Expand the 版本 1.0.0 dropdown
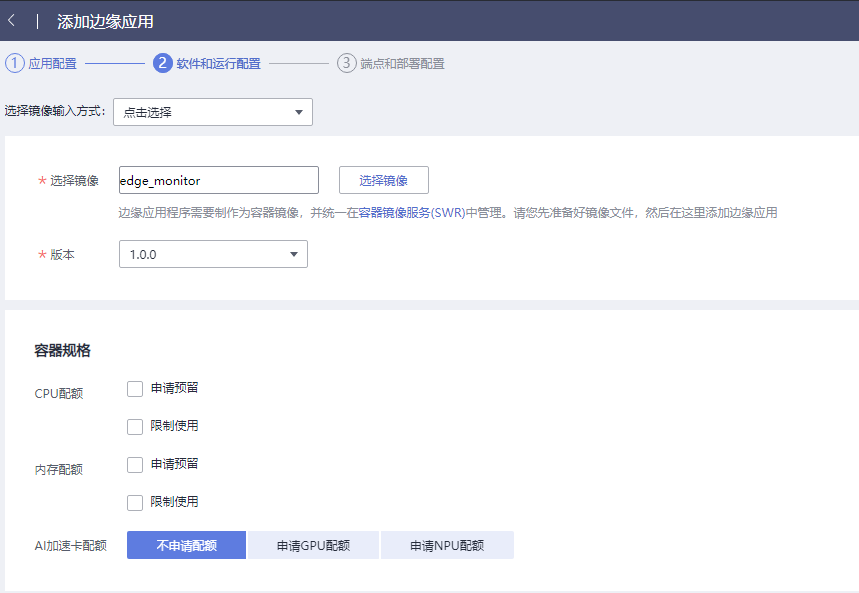 coord(213,254)
